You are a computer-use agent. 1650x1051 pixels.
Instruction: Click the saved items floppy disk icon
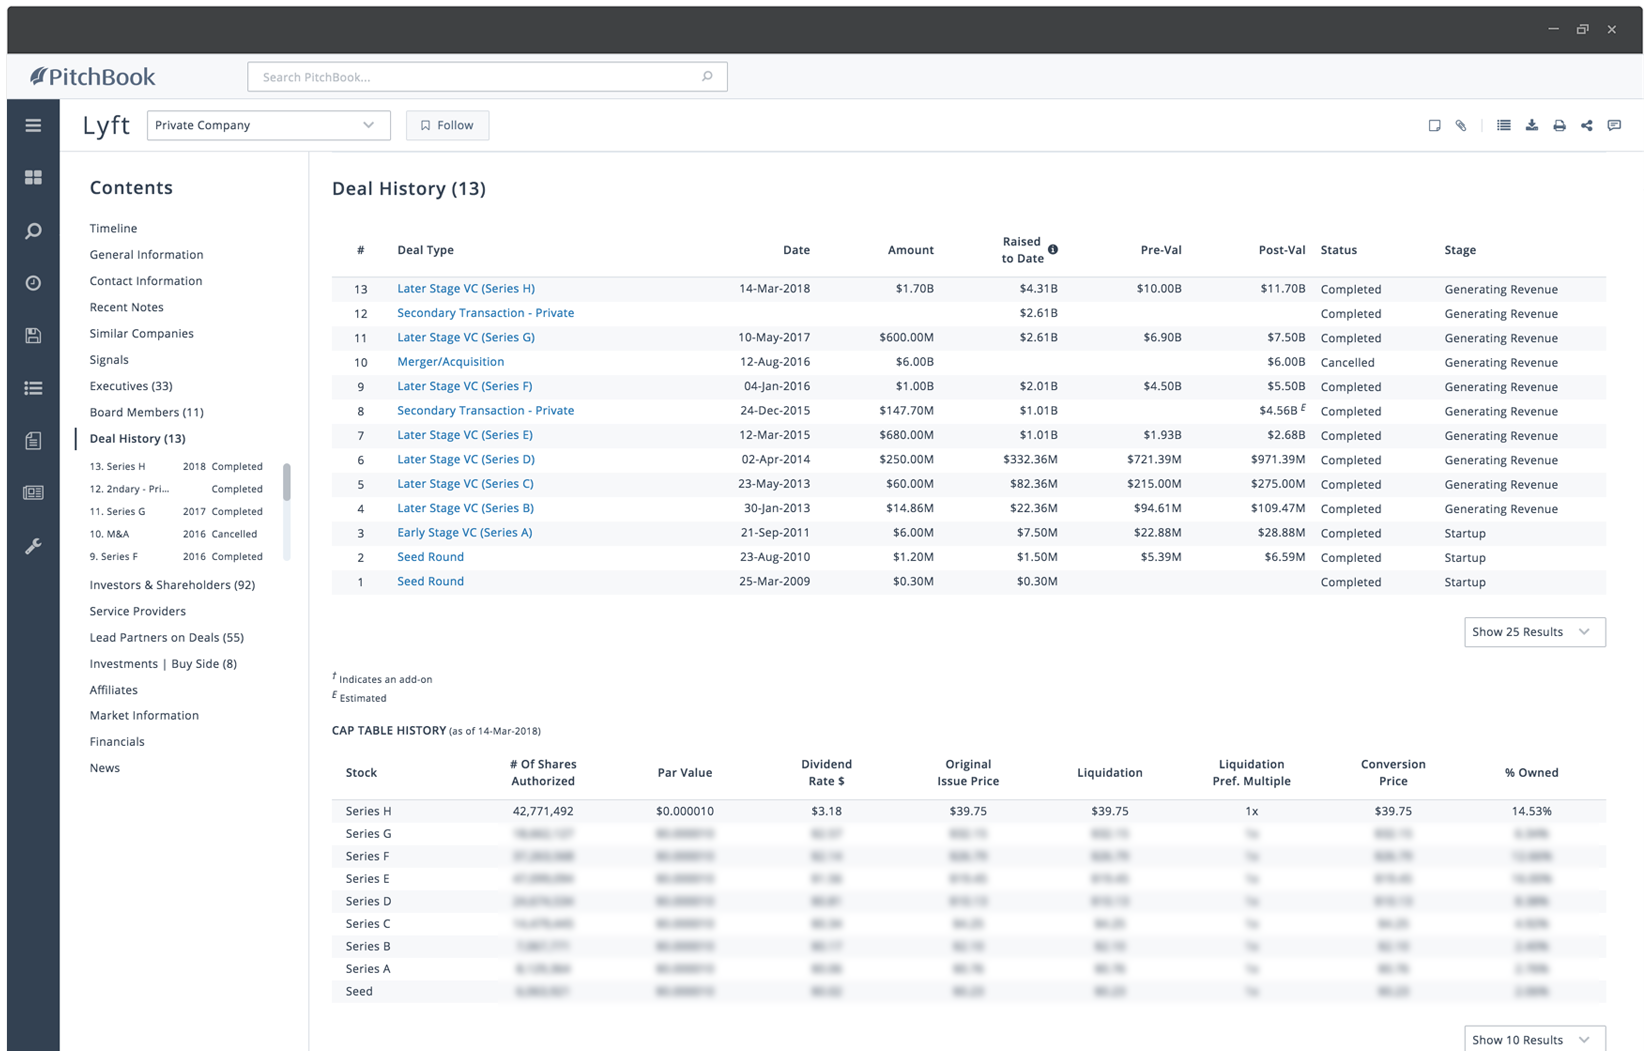point(33,335)
